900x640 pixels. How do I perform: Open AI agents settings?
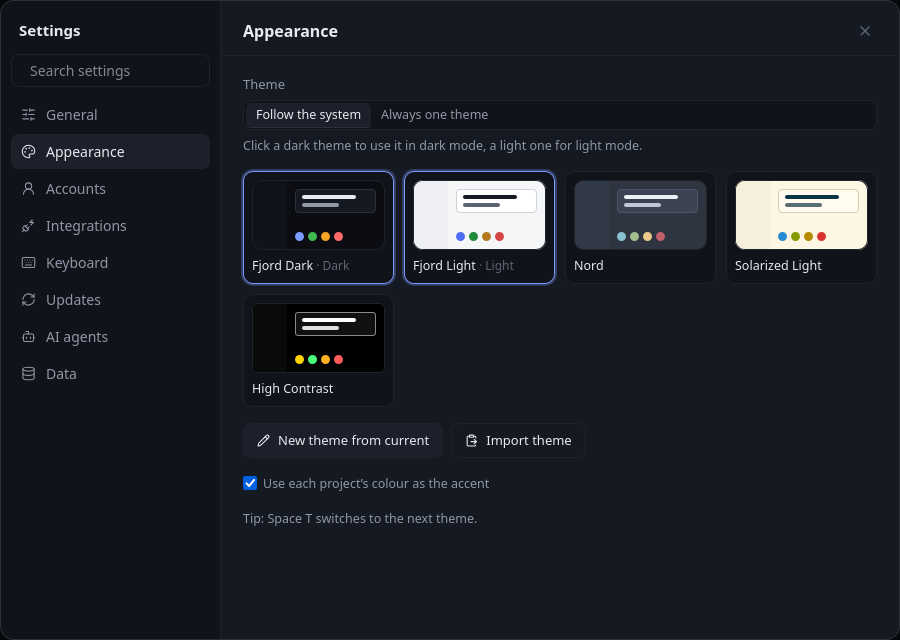click(x=110, y=337)
